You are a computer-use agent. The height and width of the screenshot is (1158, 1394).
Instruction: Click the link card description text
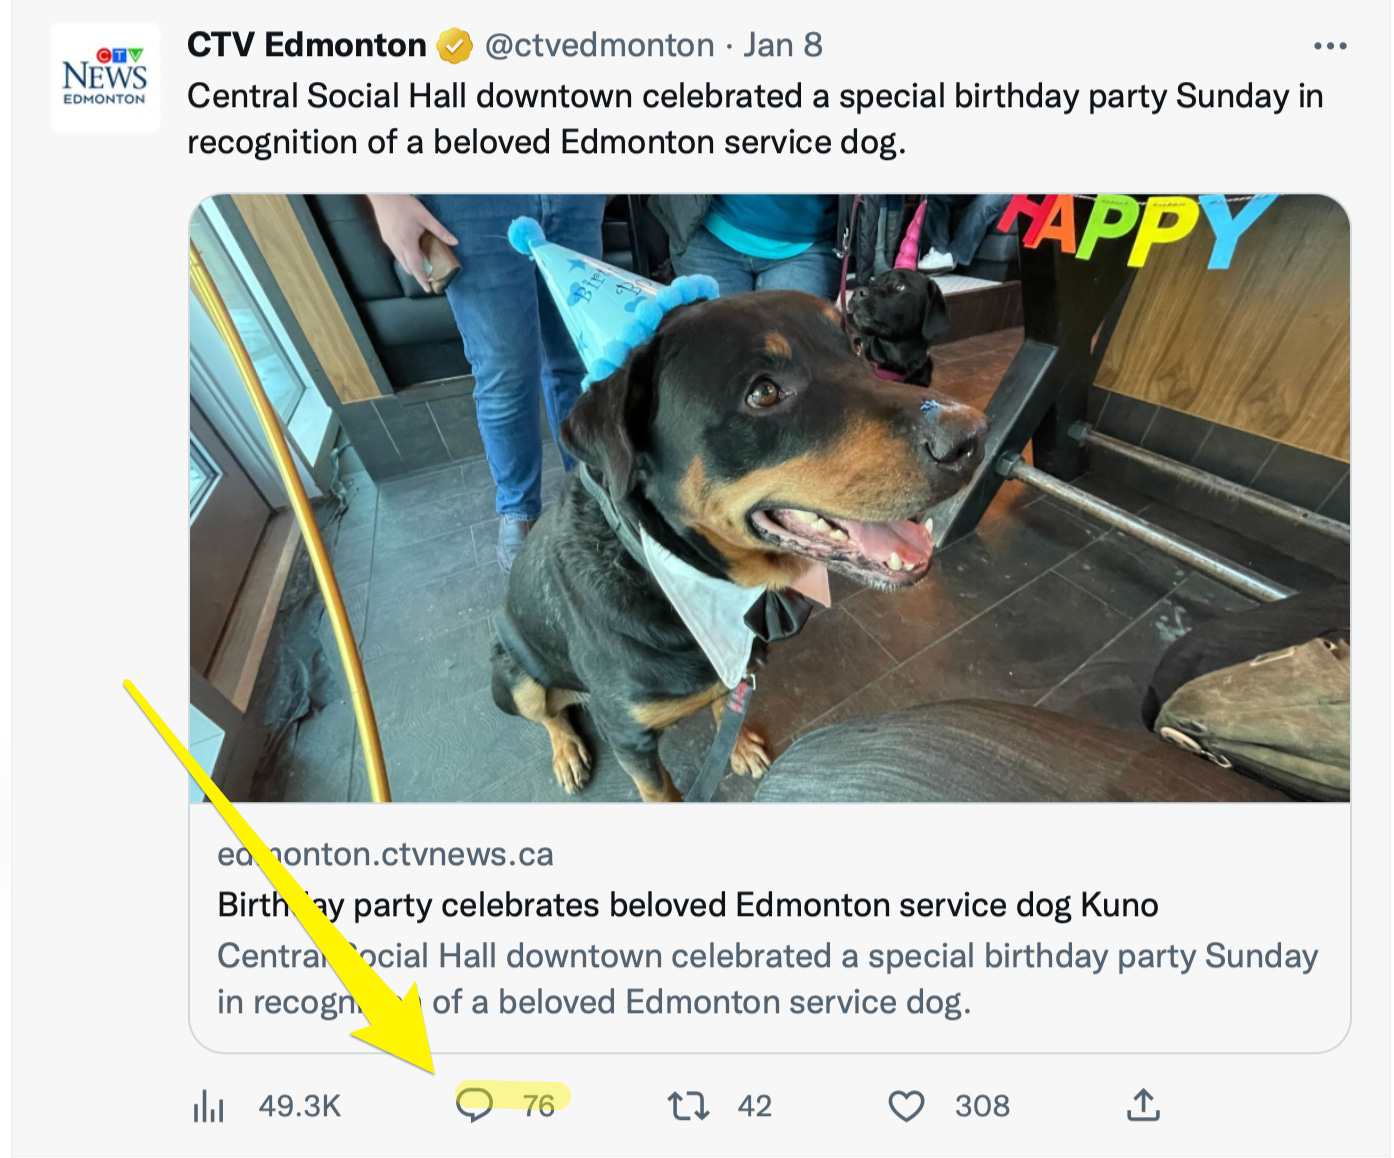click(766, 978)
